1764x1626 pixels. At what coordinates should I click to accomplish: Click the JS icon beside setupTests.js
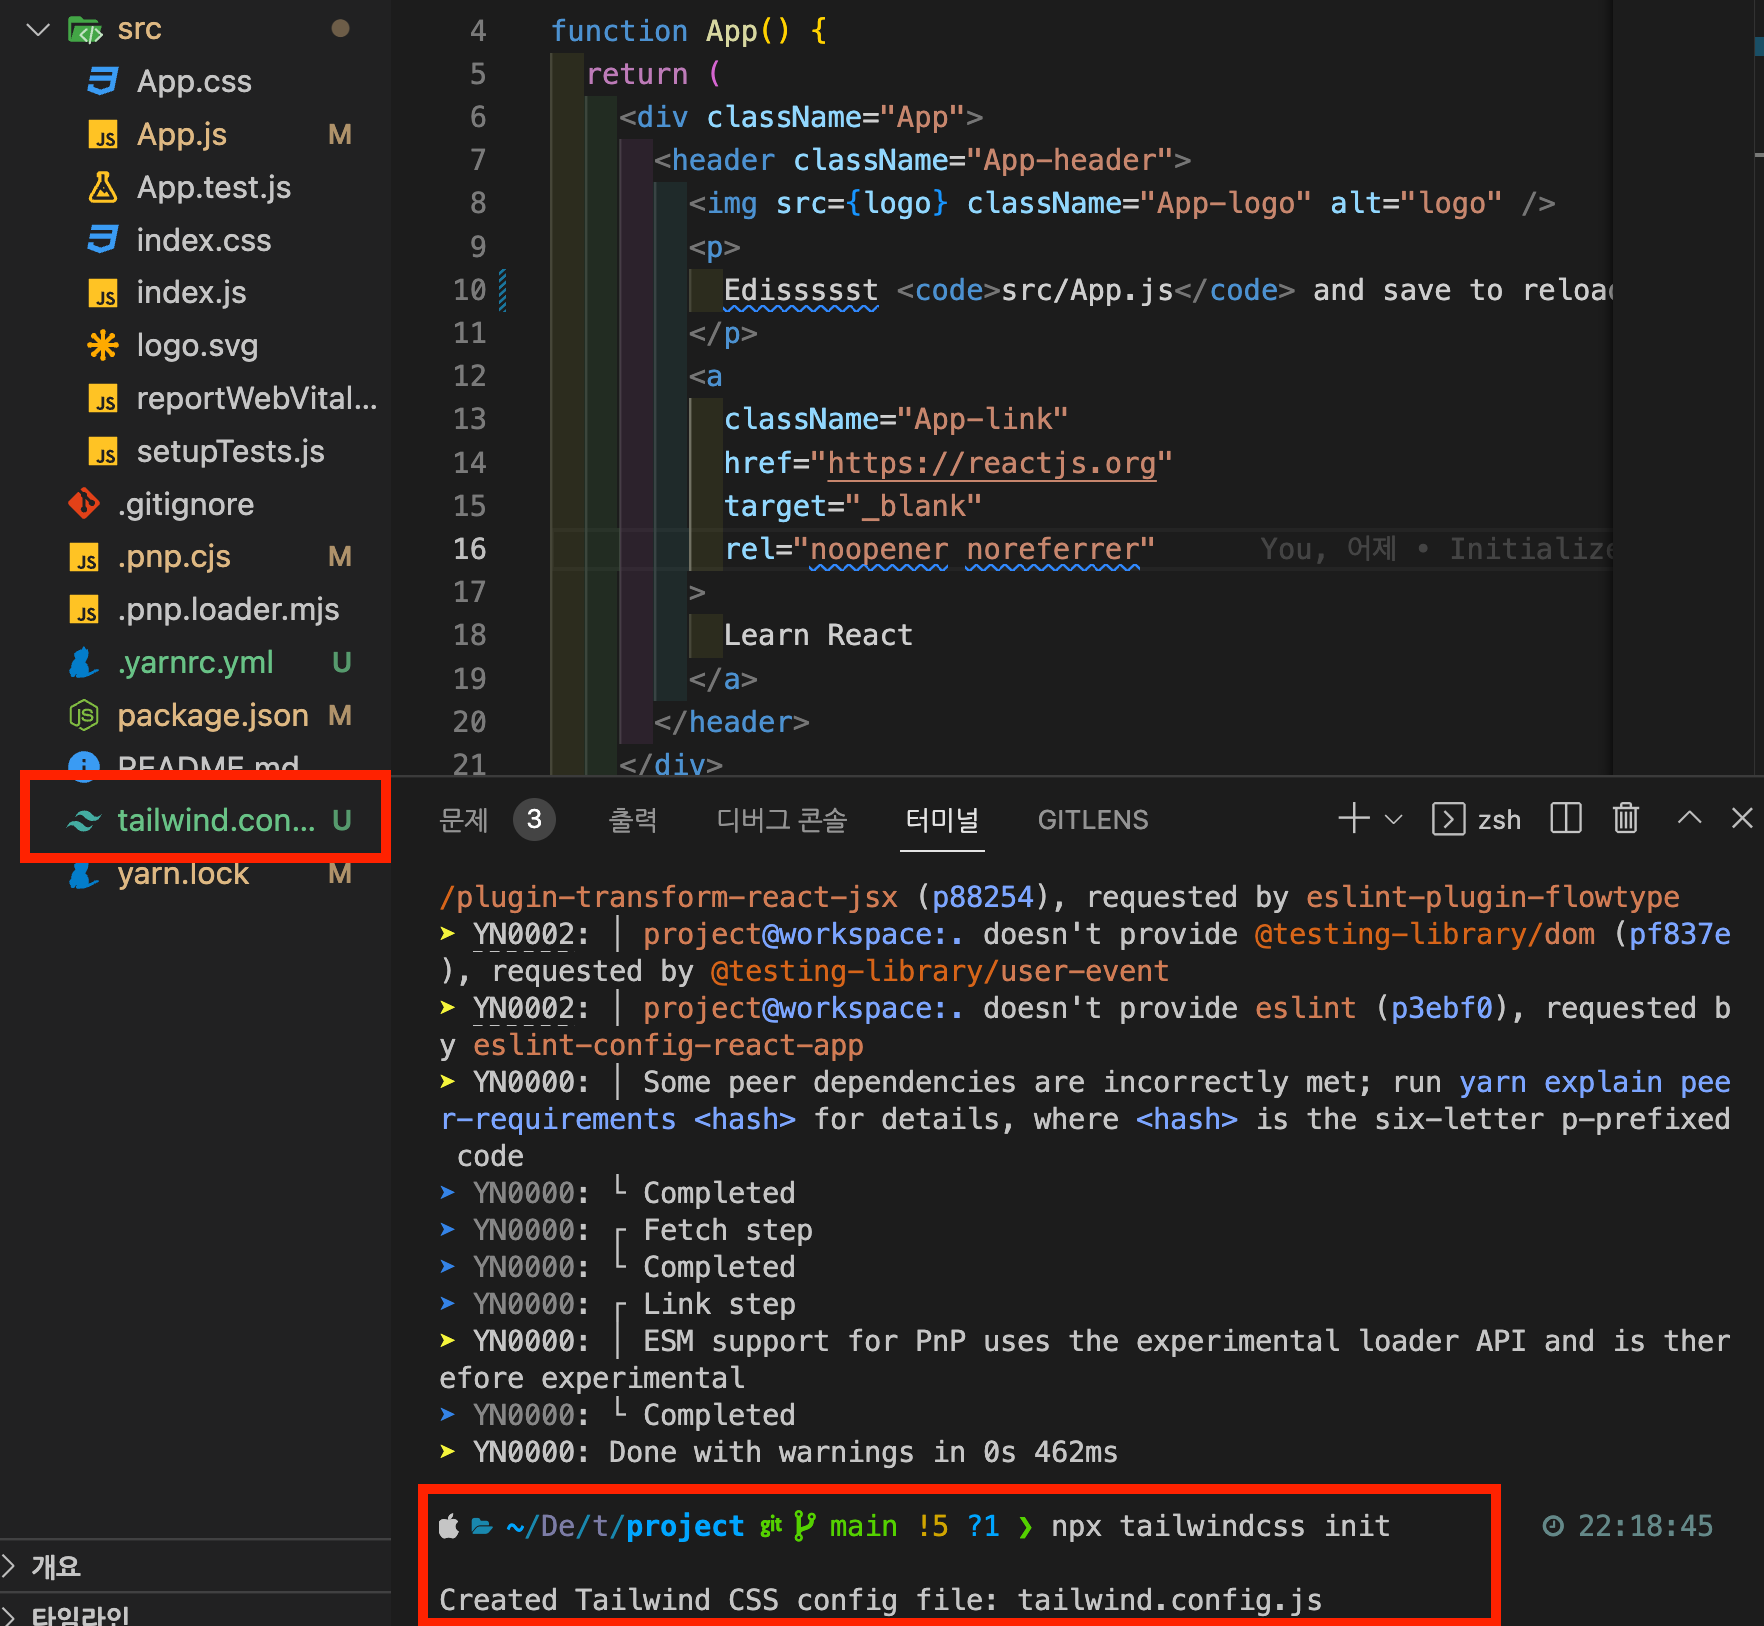pyautogui.click(x=103, y=452)
